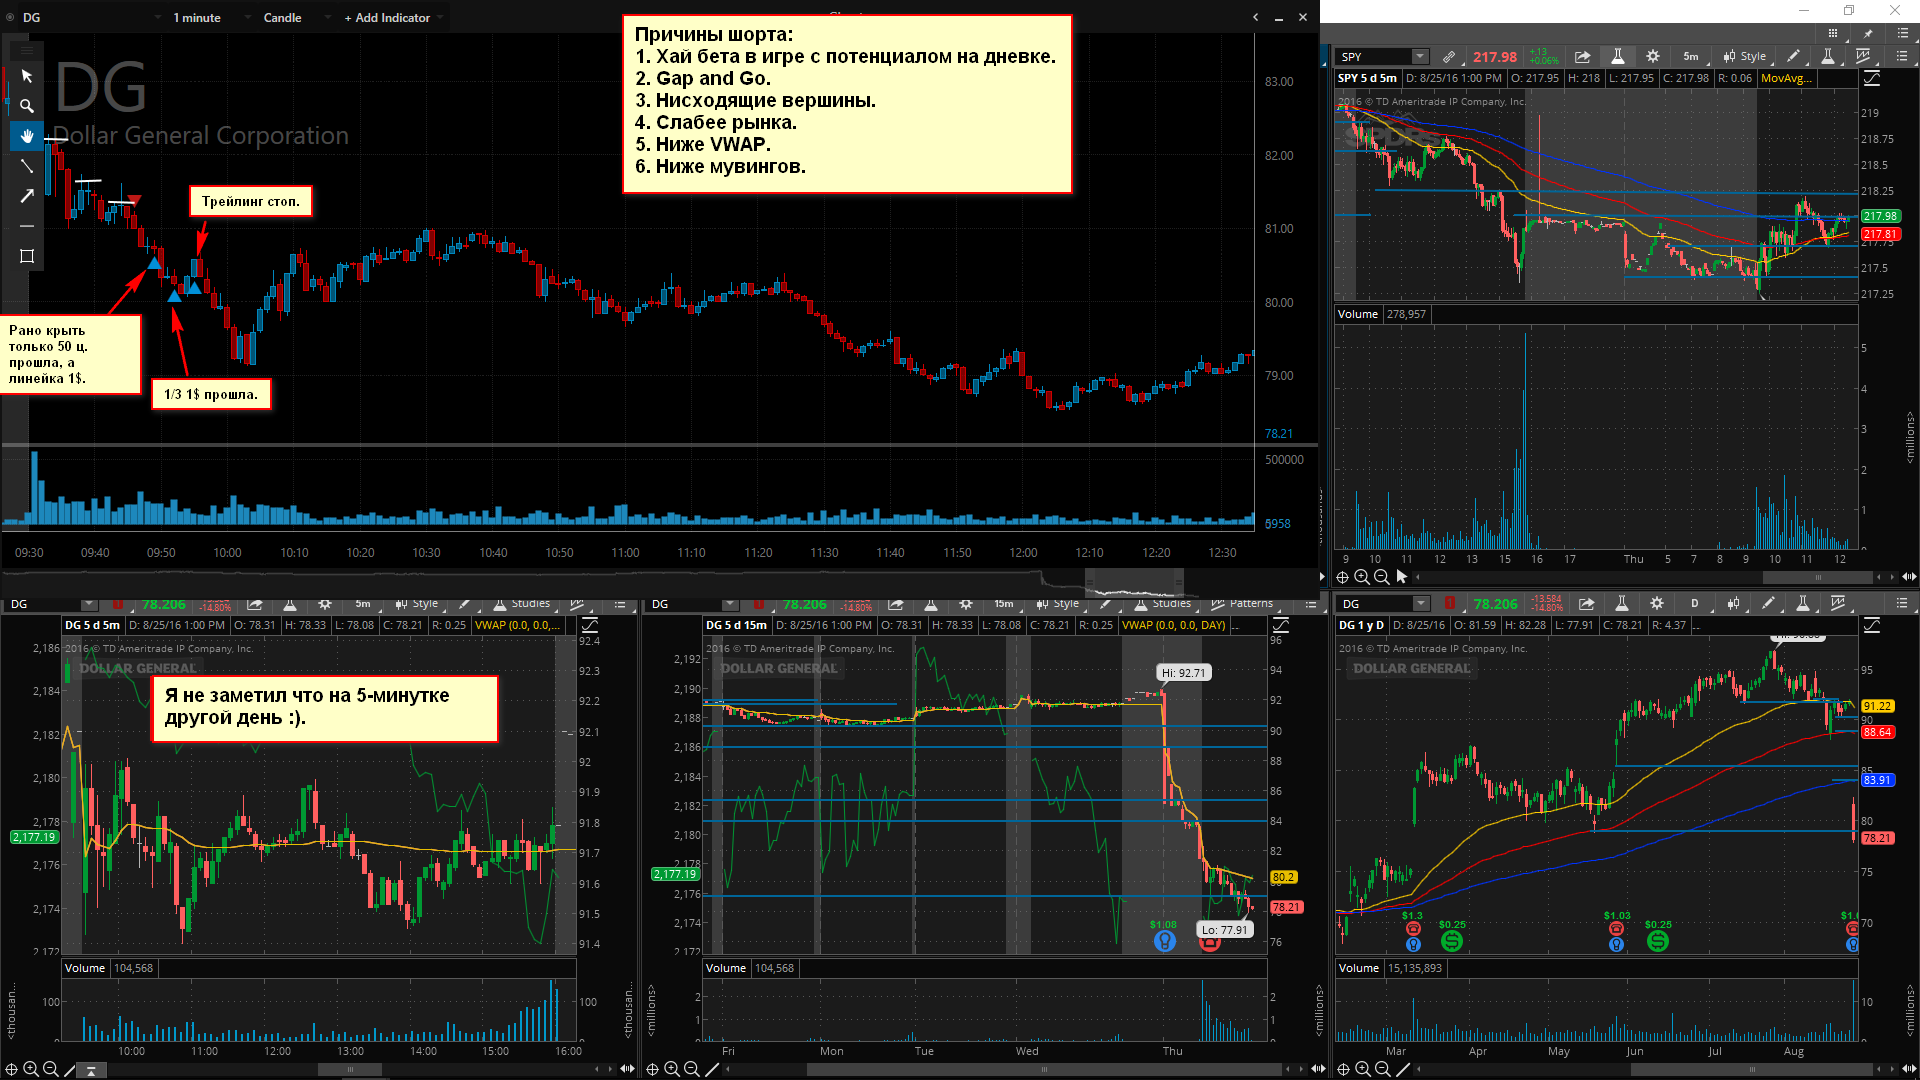Click the collapse chevron in main chart header

click(x=1255, y=17)
